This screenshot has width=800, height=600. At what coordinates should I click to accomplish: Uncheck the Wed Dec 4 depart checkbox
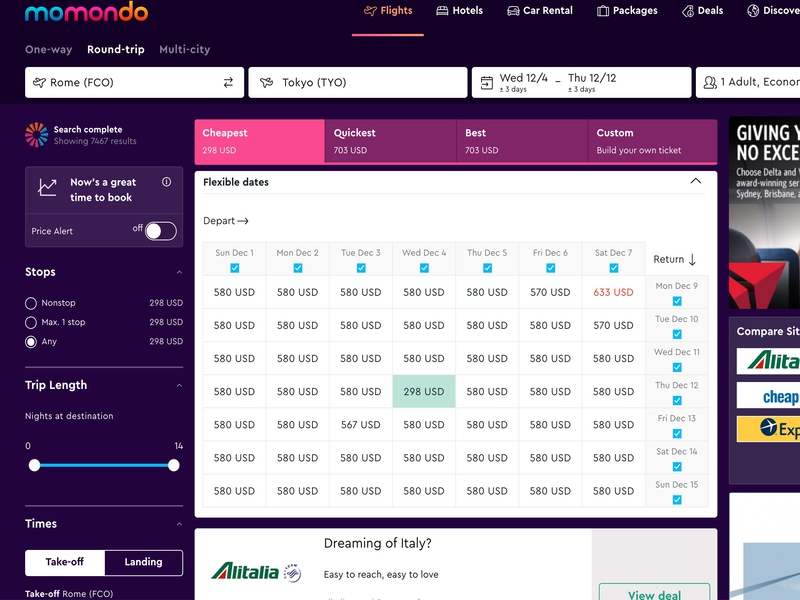pyautogui.click(x=424, y=268)
